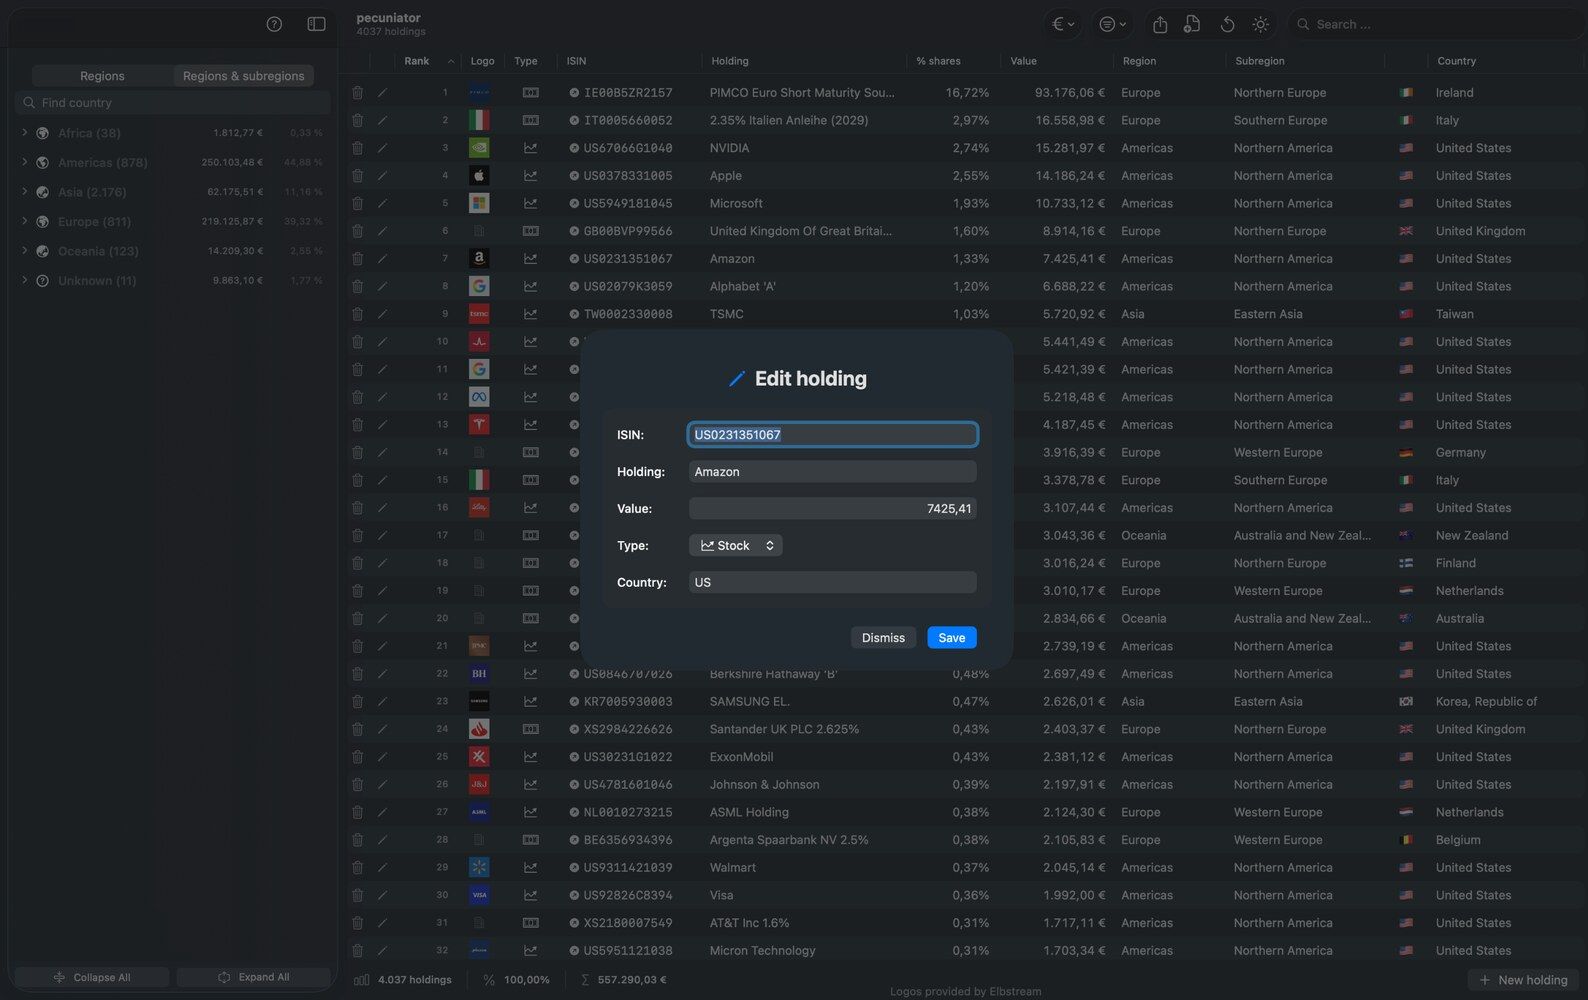Click the Collapse All button
The image size is (1588, 1000).
coord(91,978)
